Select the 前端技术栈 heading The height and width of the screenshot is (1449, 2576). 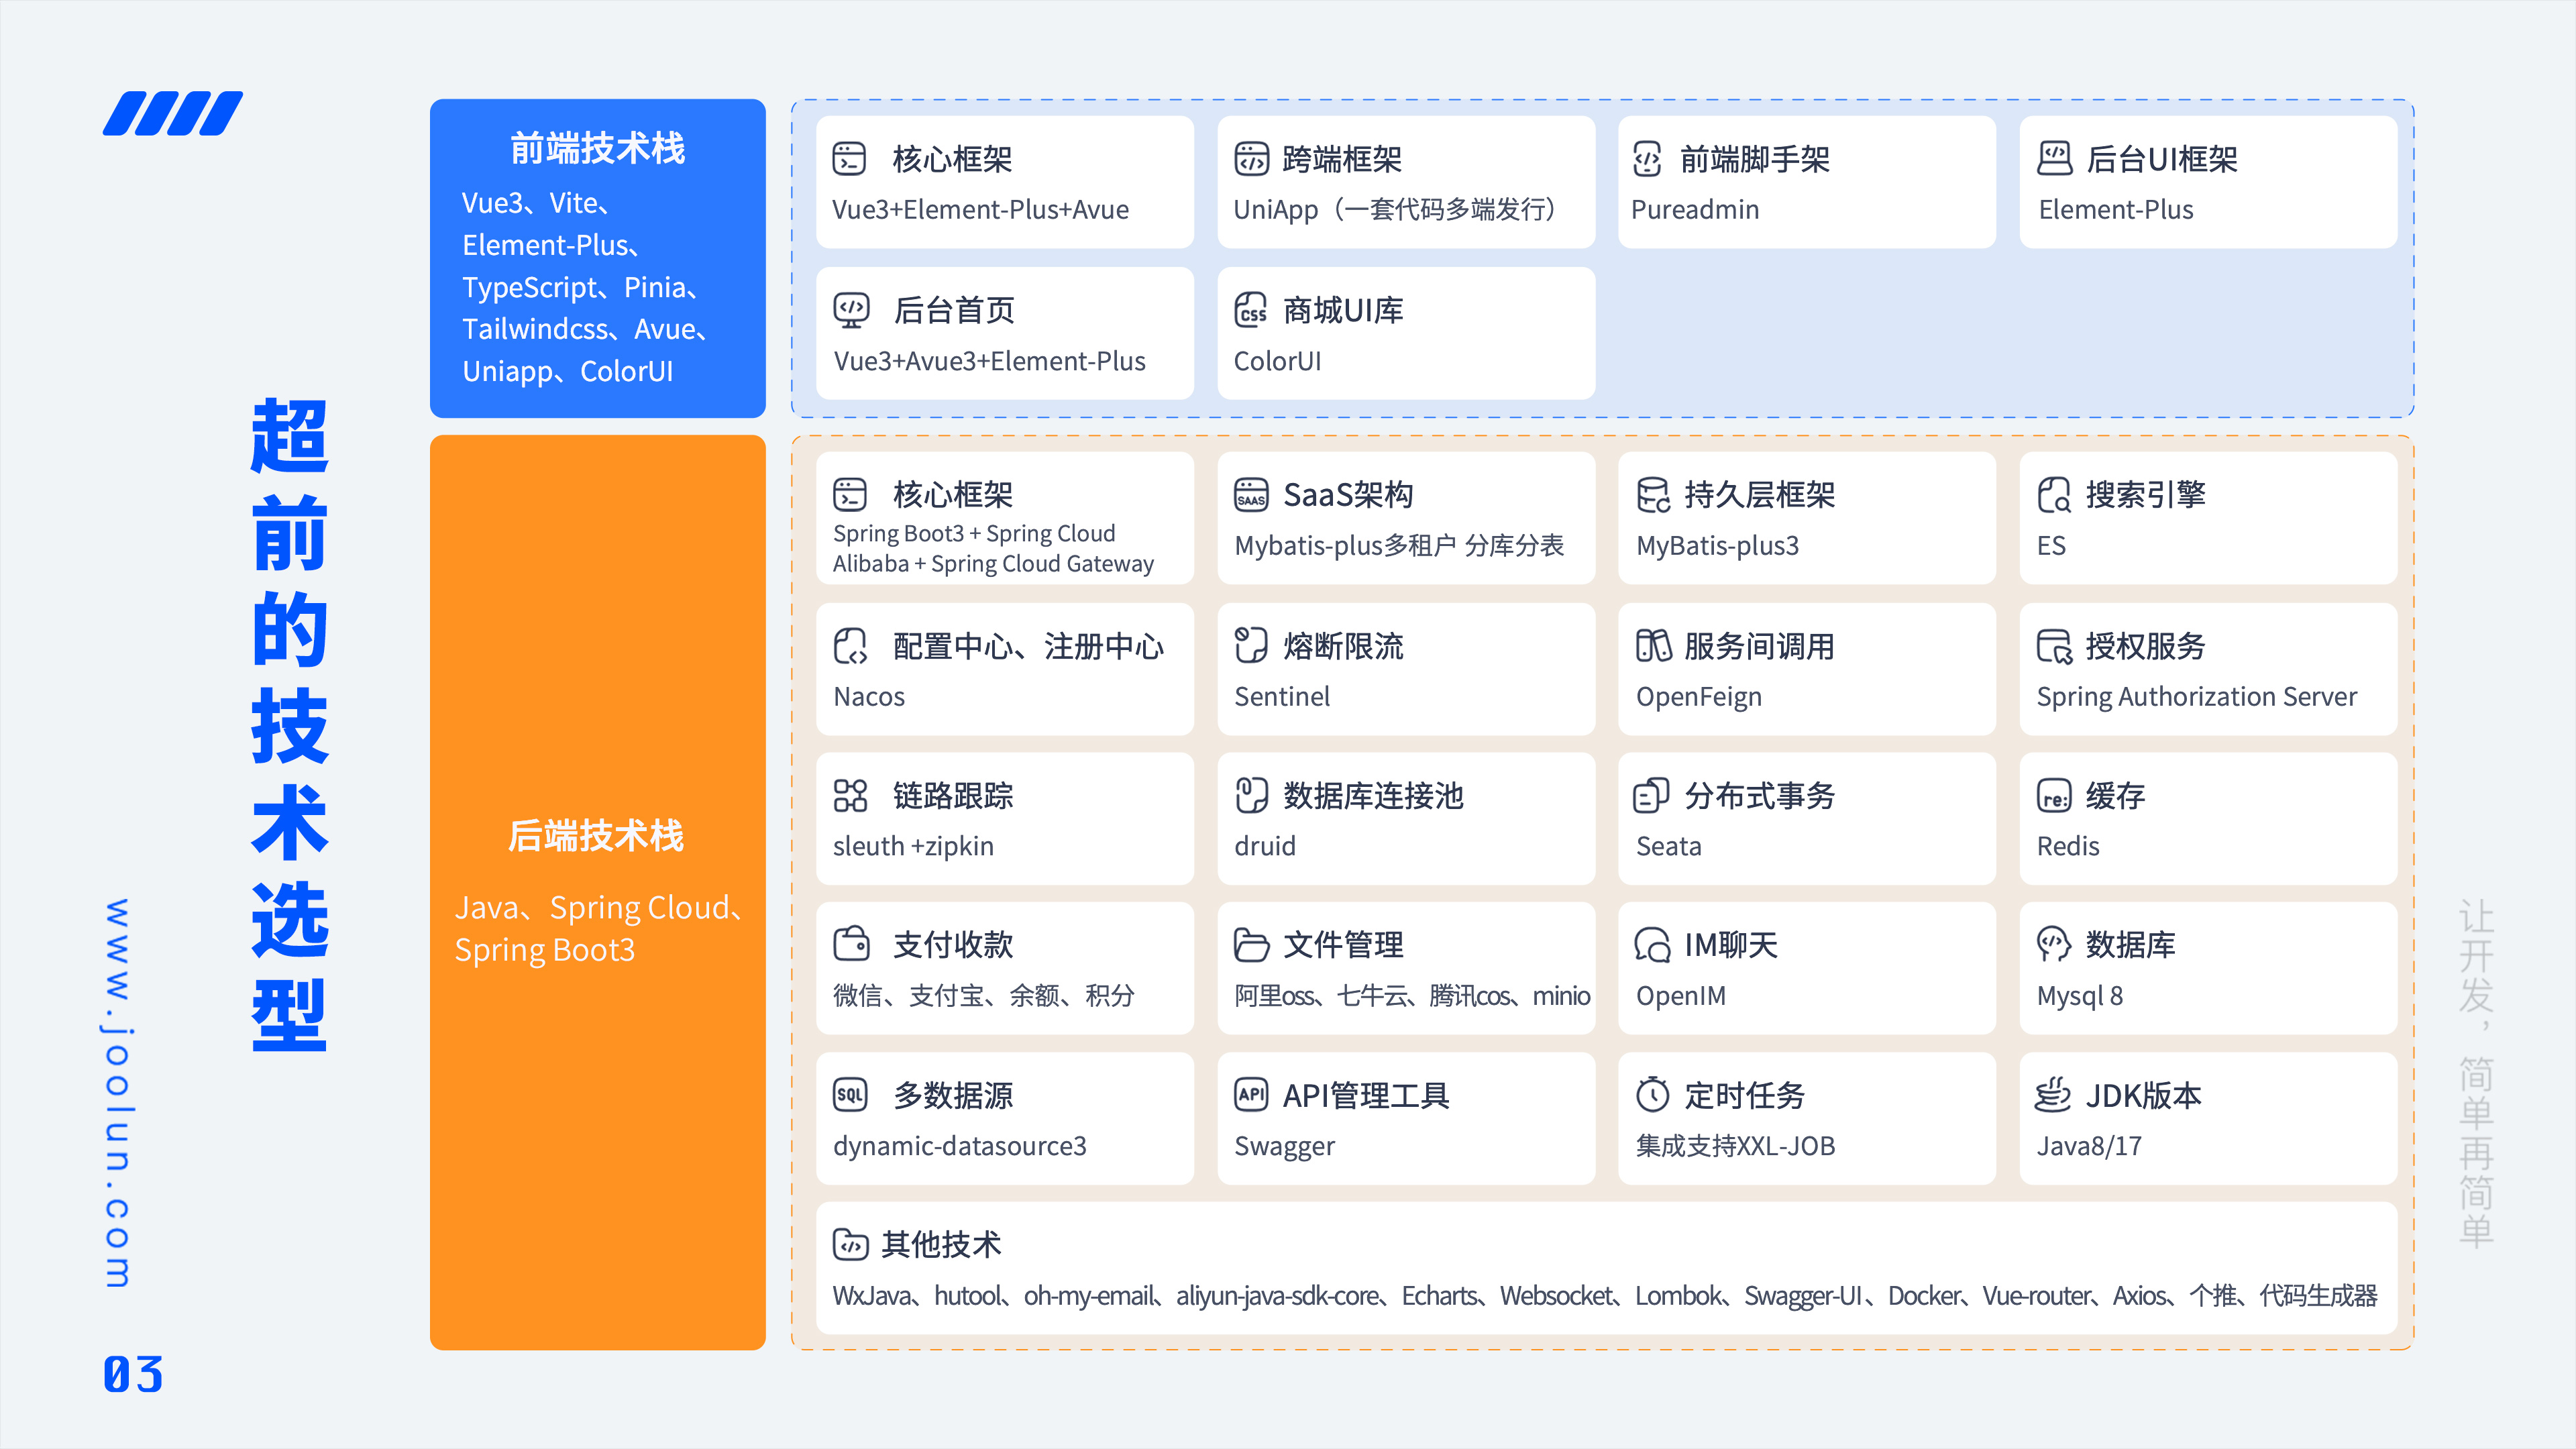(x=598, y=148)
